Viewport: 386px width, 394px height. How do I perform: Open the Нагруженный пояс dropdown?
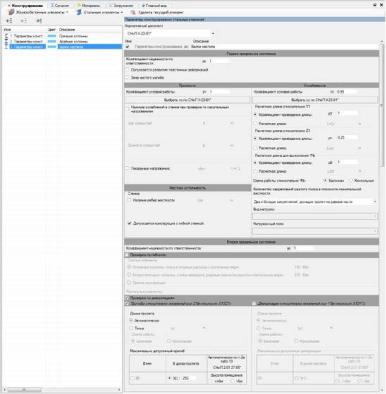[x=315, y=231]
